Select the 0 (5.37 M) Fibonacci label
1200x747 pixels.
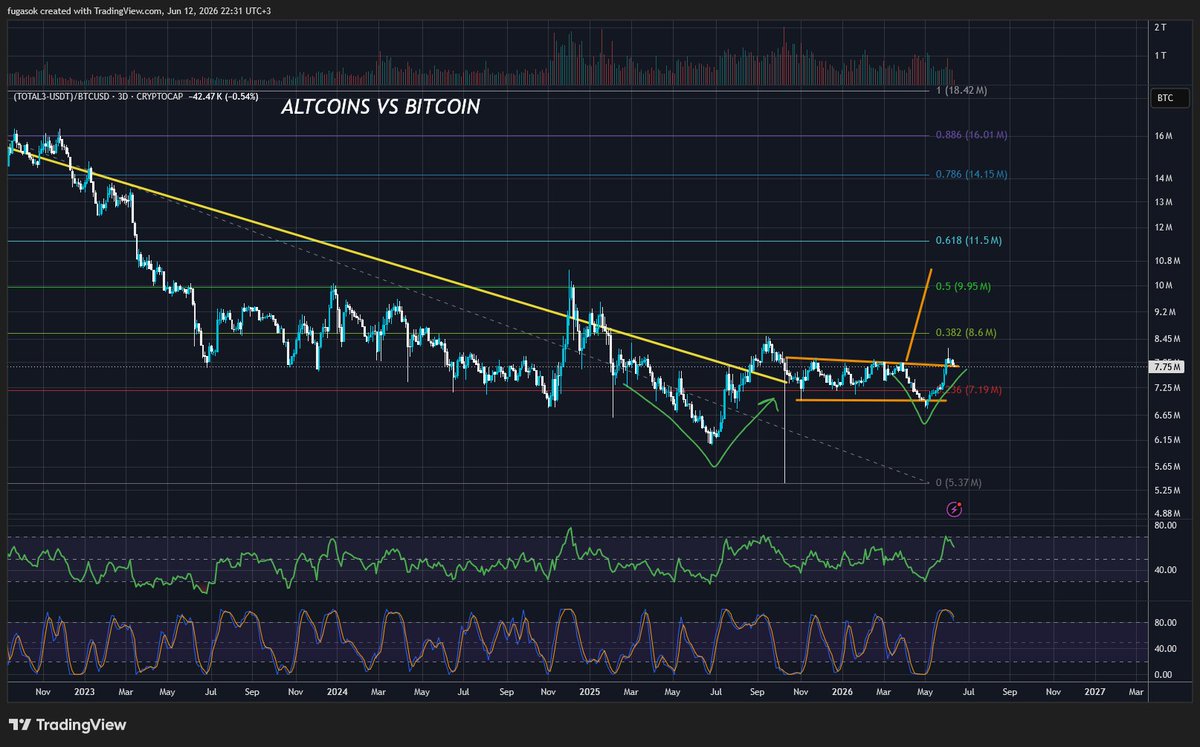958,483
